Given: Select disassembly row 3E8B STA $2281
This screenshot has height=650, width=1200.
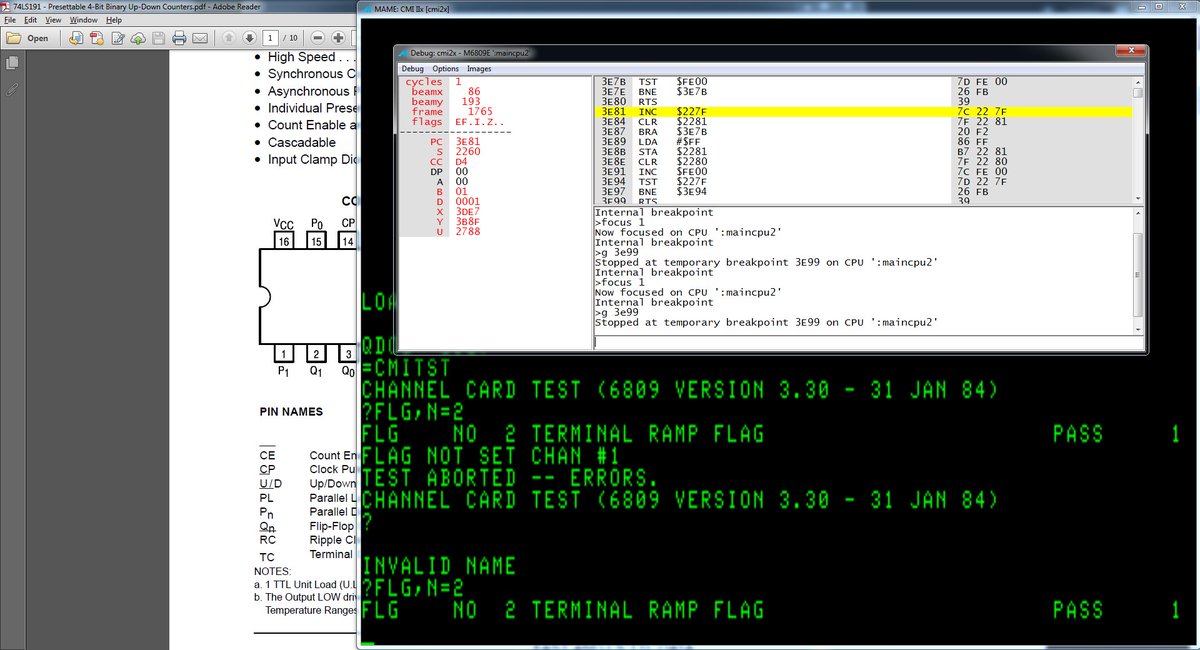Looking at the screenshot, I should (863, 152).
